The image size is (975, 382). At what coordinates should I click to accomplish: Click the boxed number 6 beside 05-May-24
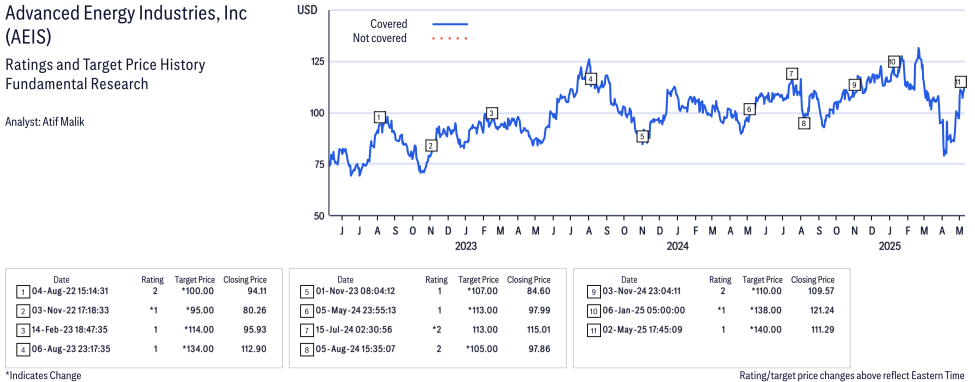click(307, 310)
